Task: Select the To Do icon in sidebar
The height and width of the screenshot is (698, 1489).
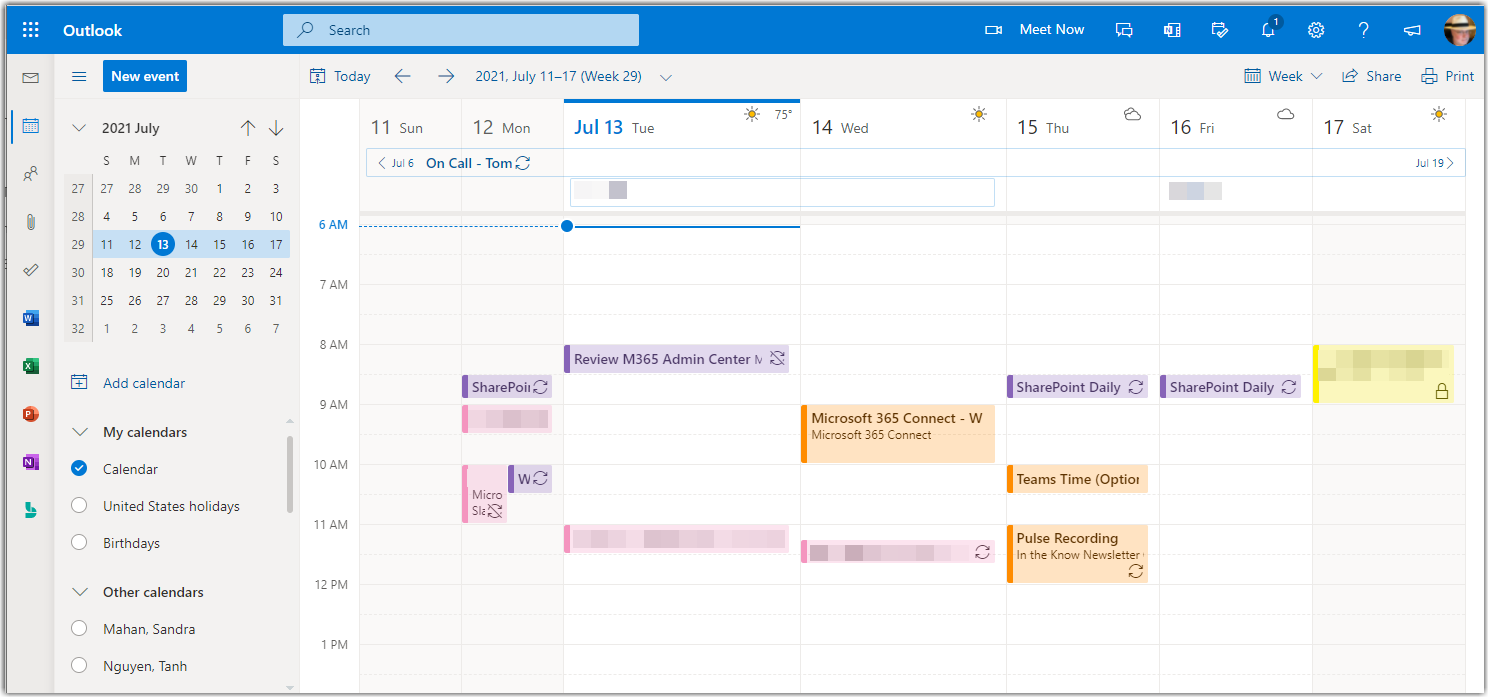Action: click(30, 269)
